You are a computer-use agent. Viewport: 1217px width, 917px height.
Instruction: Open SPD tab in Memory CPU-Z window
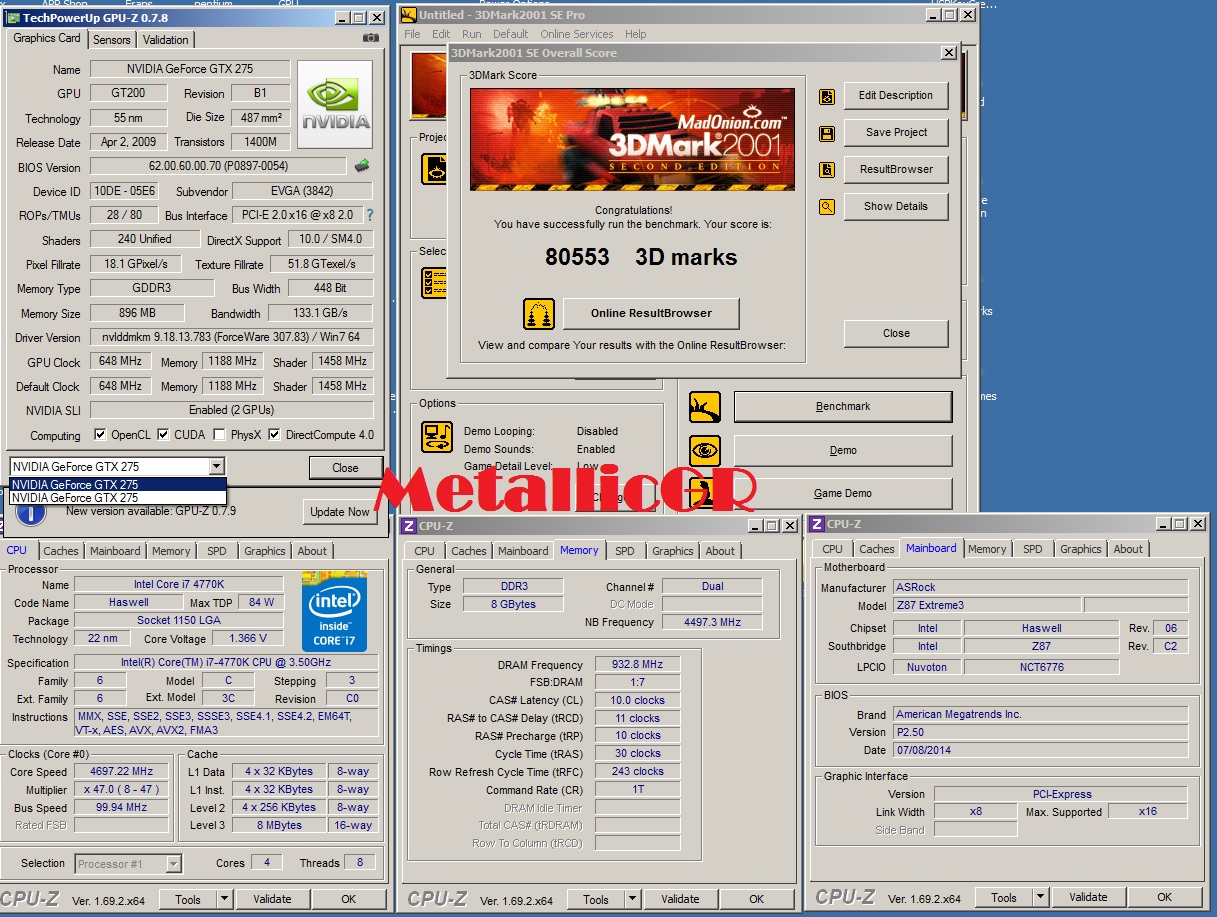pos(625,551)
